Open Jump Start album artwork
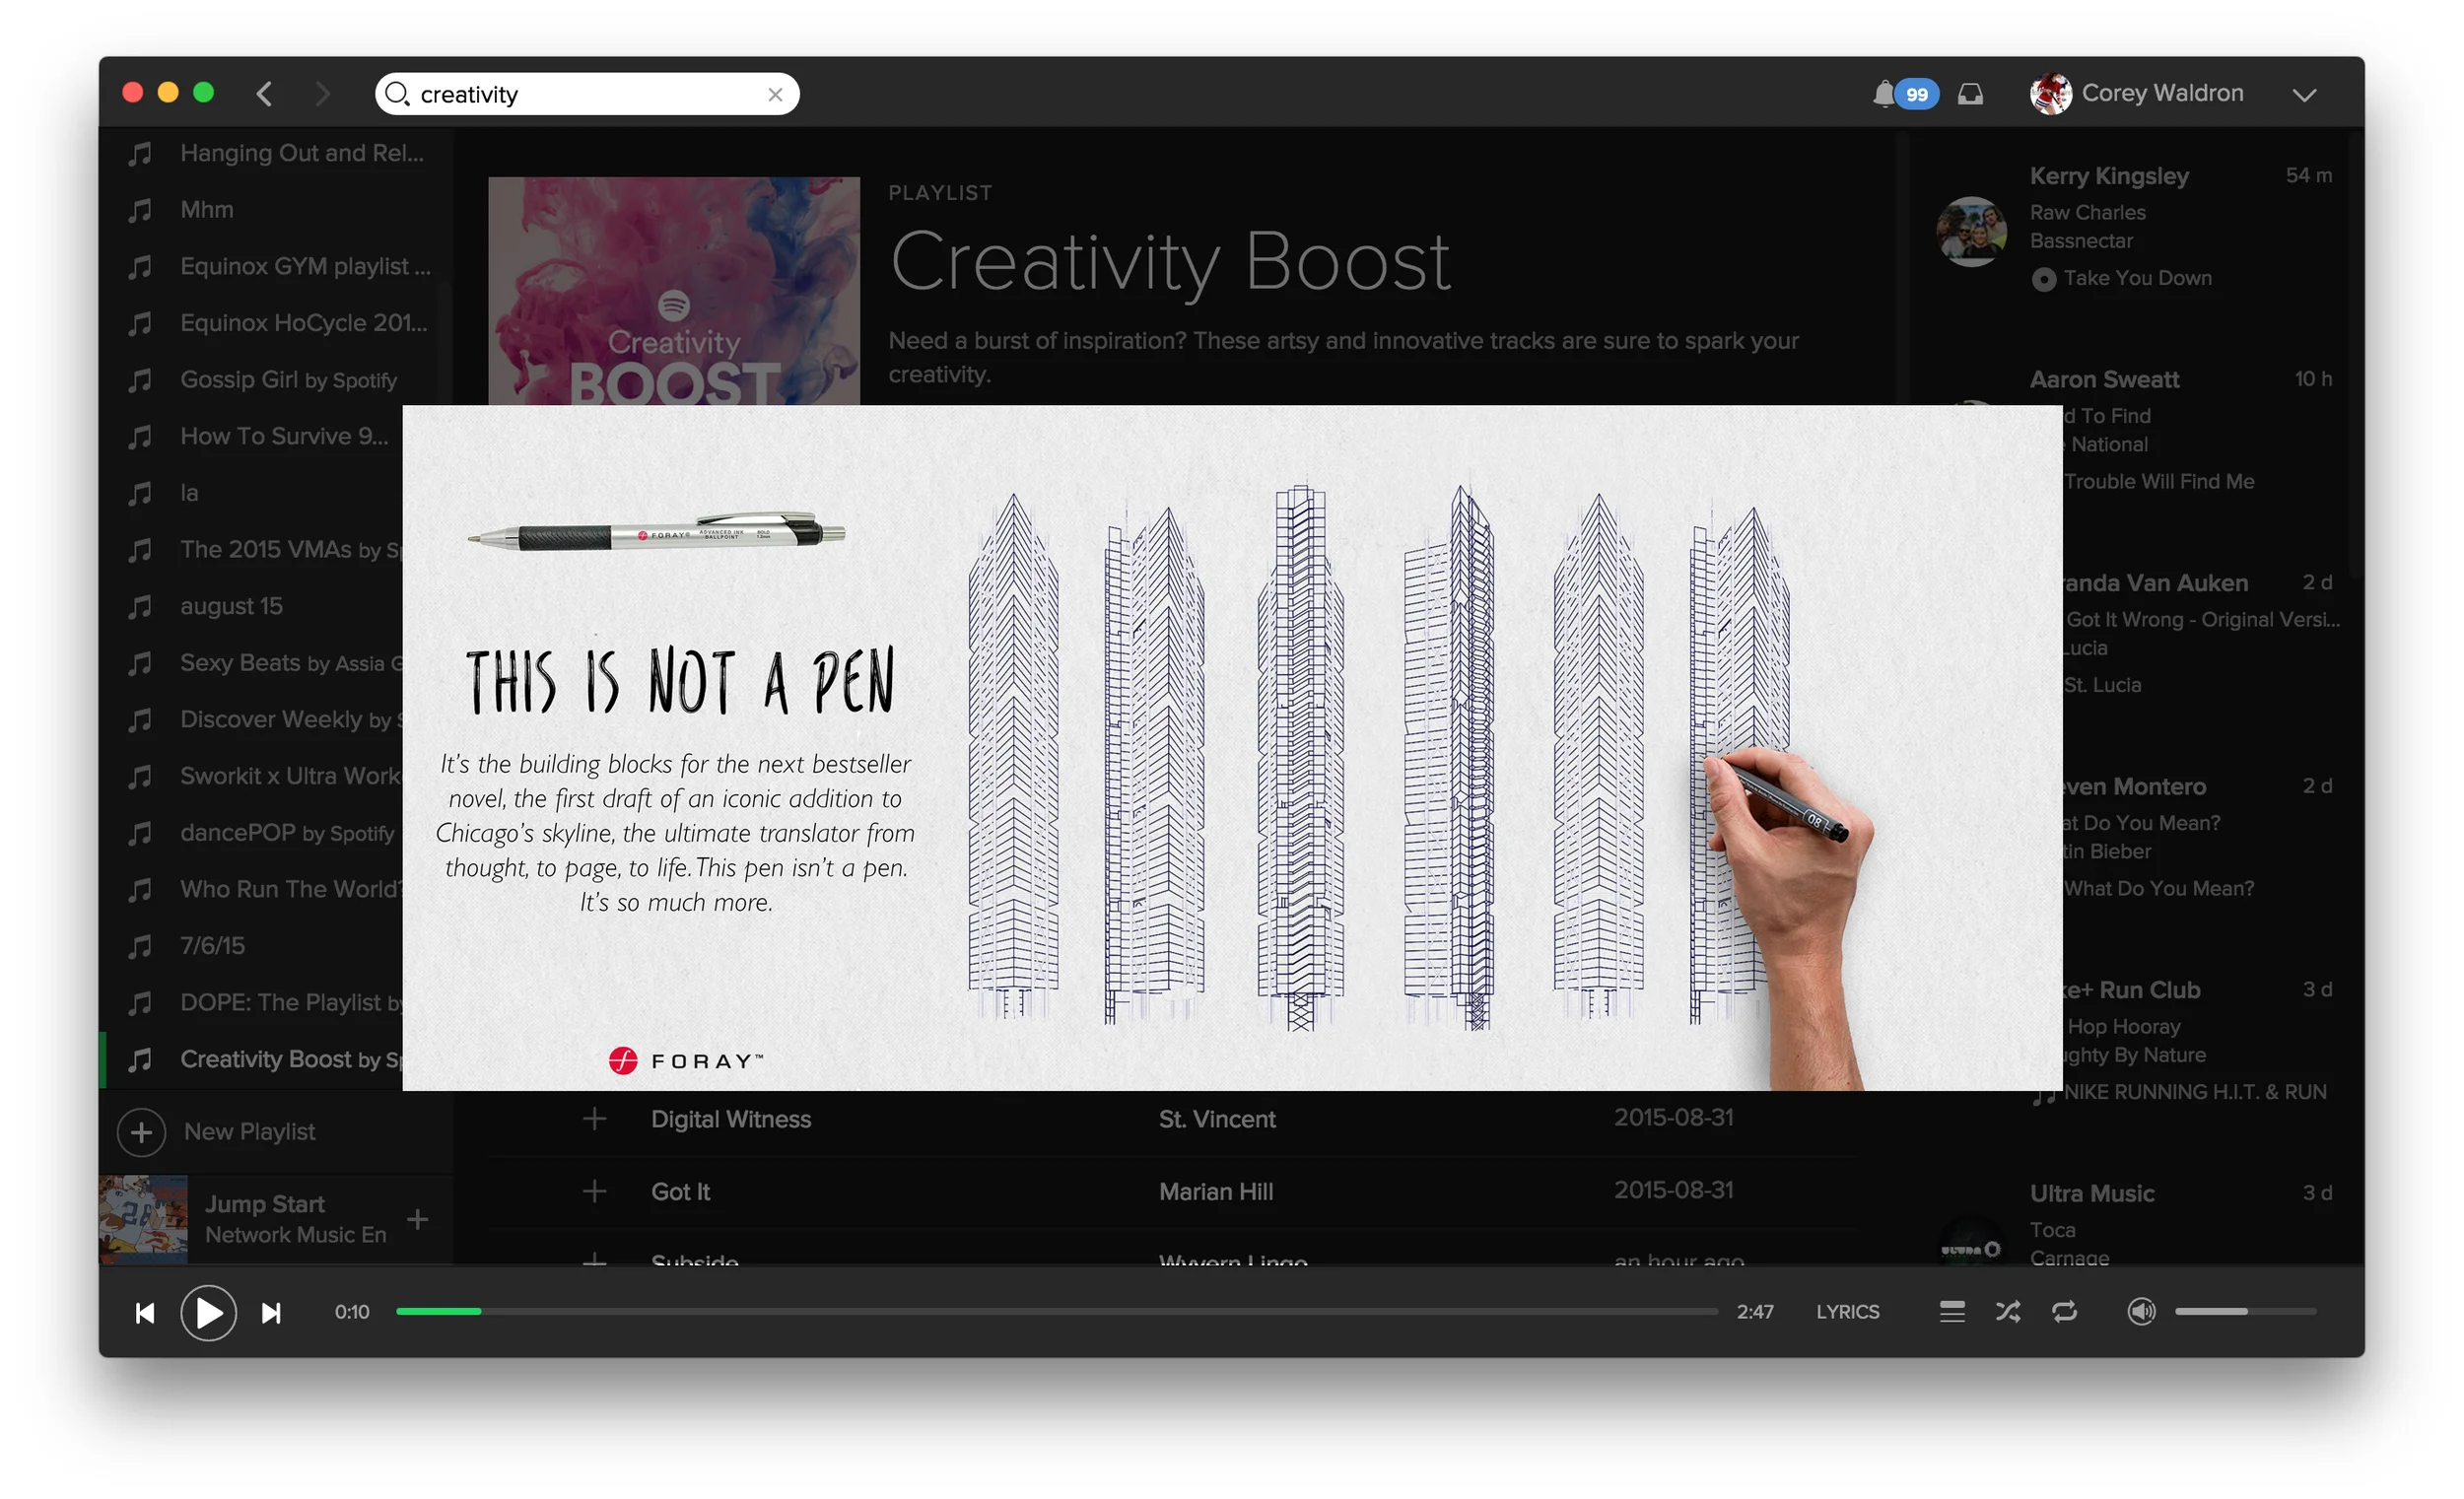2464x1499 pixels. click(143, 1219)
